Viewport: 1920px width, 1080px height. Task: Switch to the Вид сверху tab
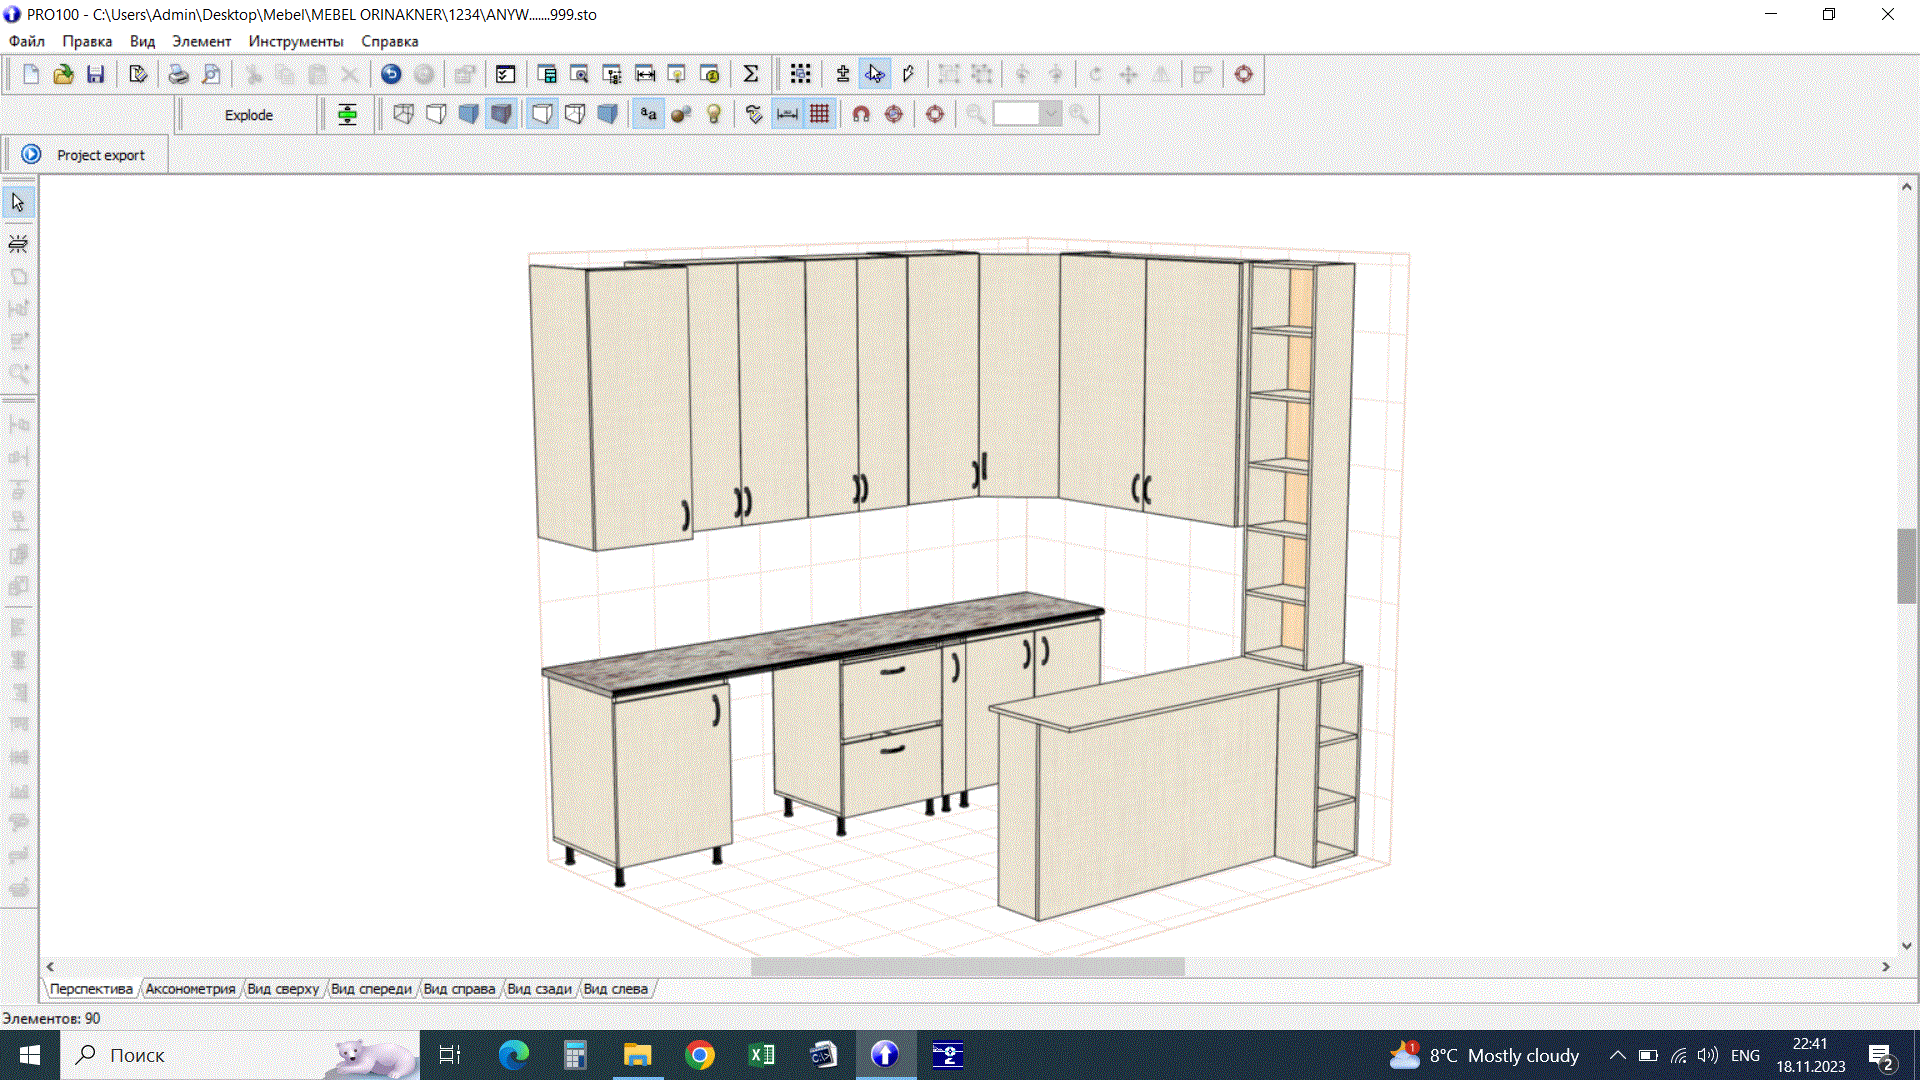pos(283,988)
